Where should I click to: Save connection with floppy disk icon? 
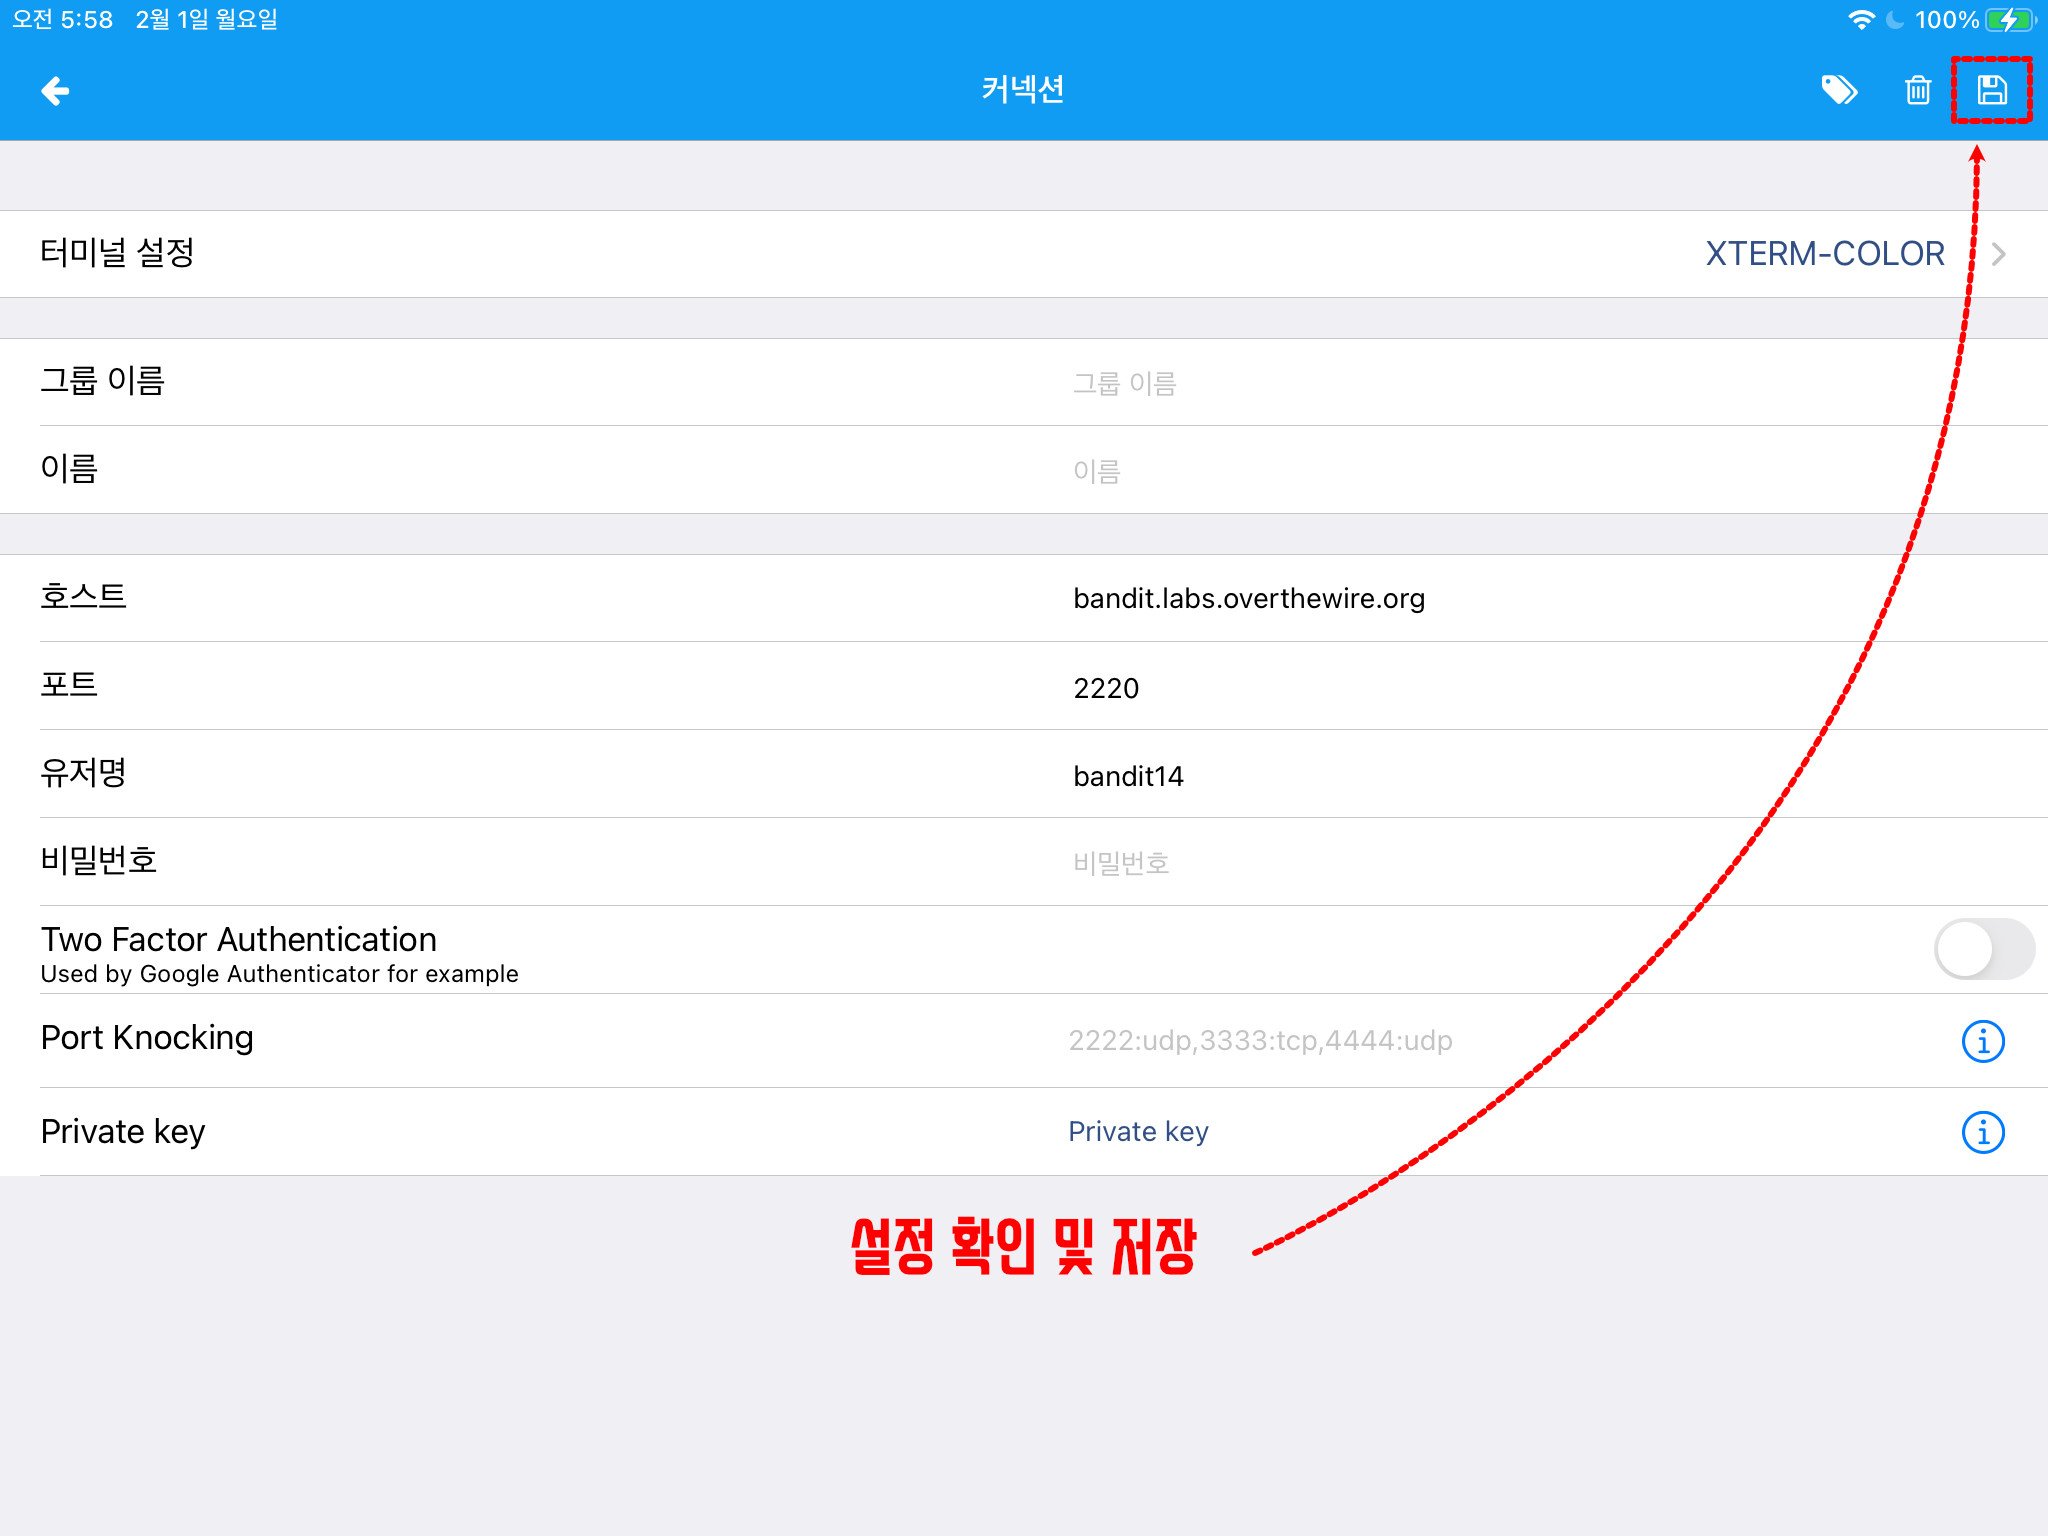(1991, 91)
